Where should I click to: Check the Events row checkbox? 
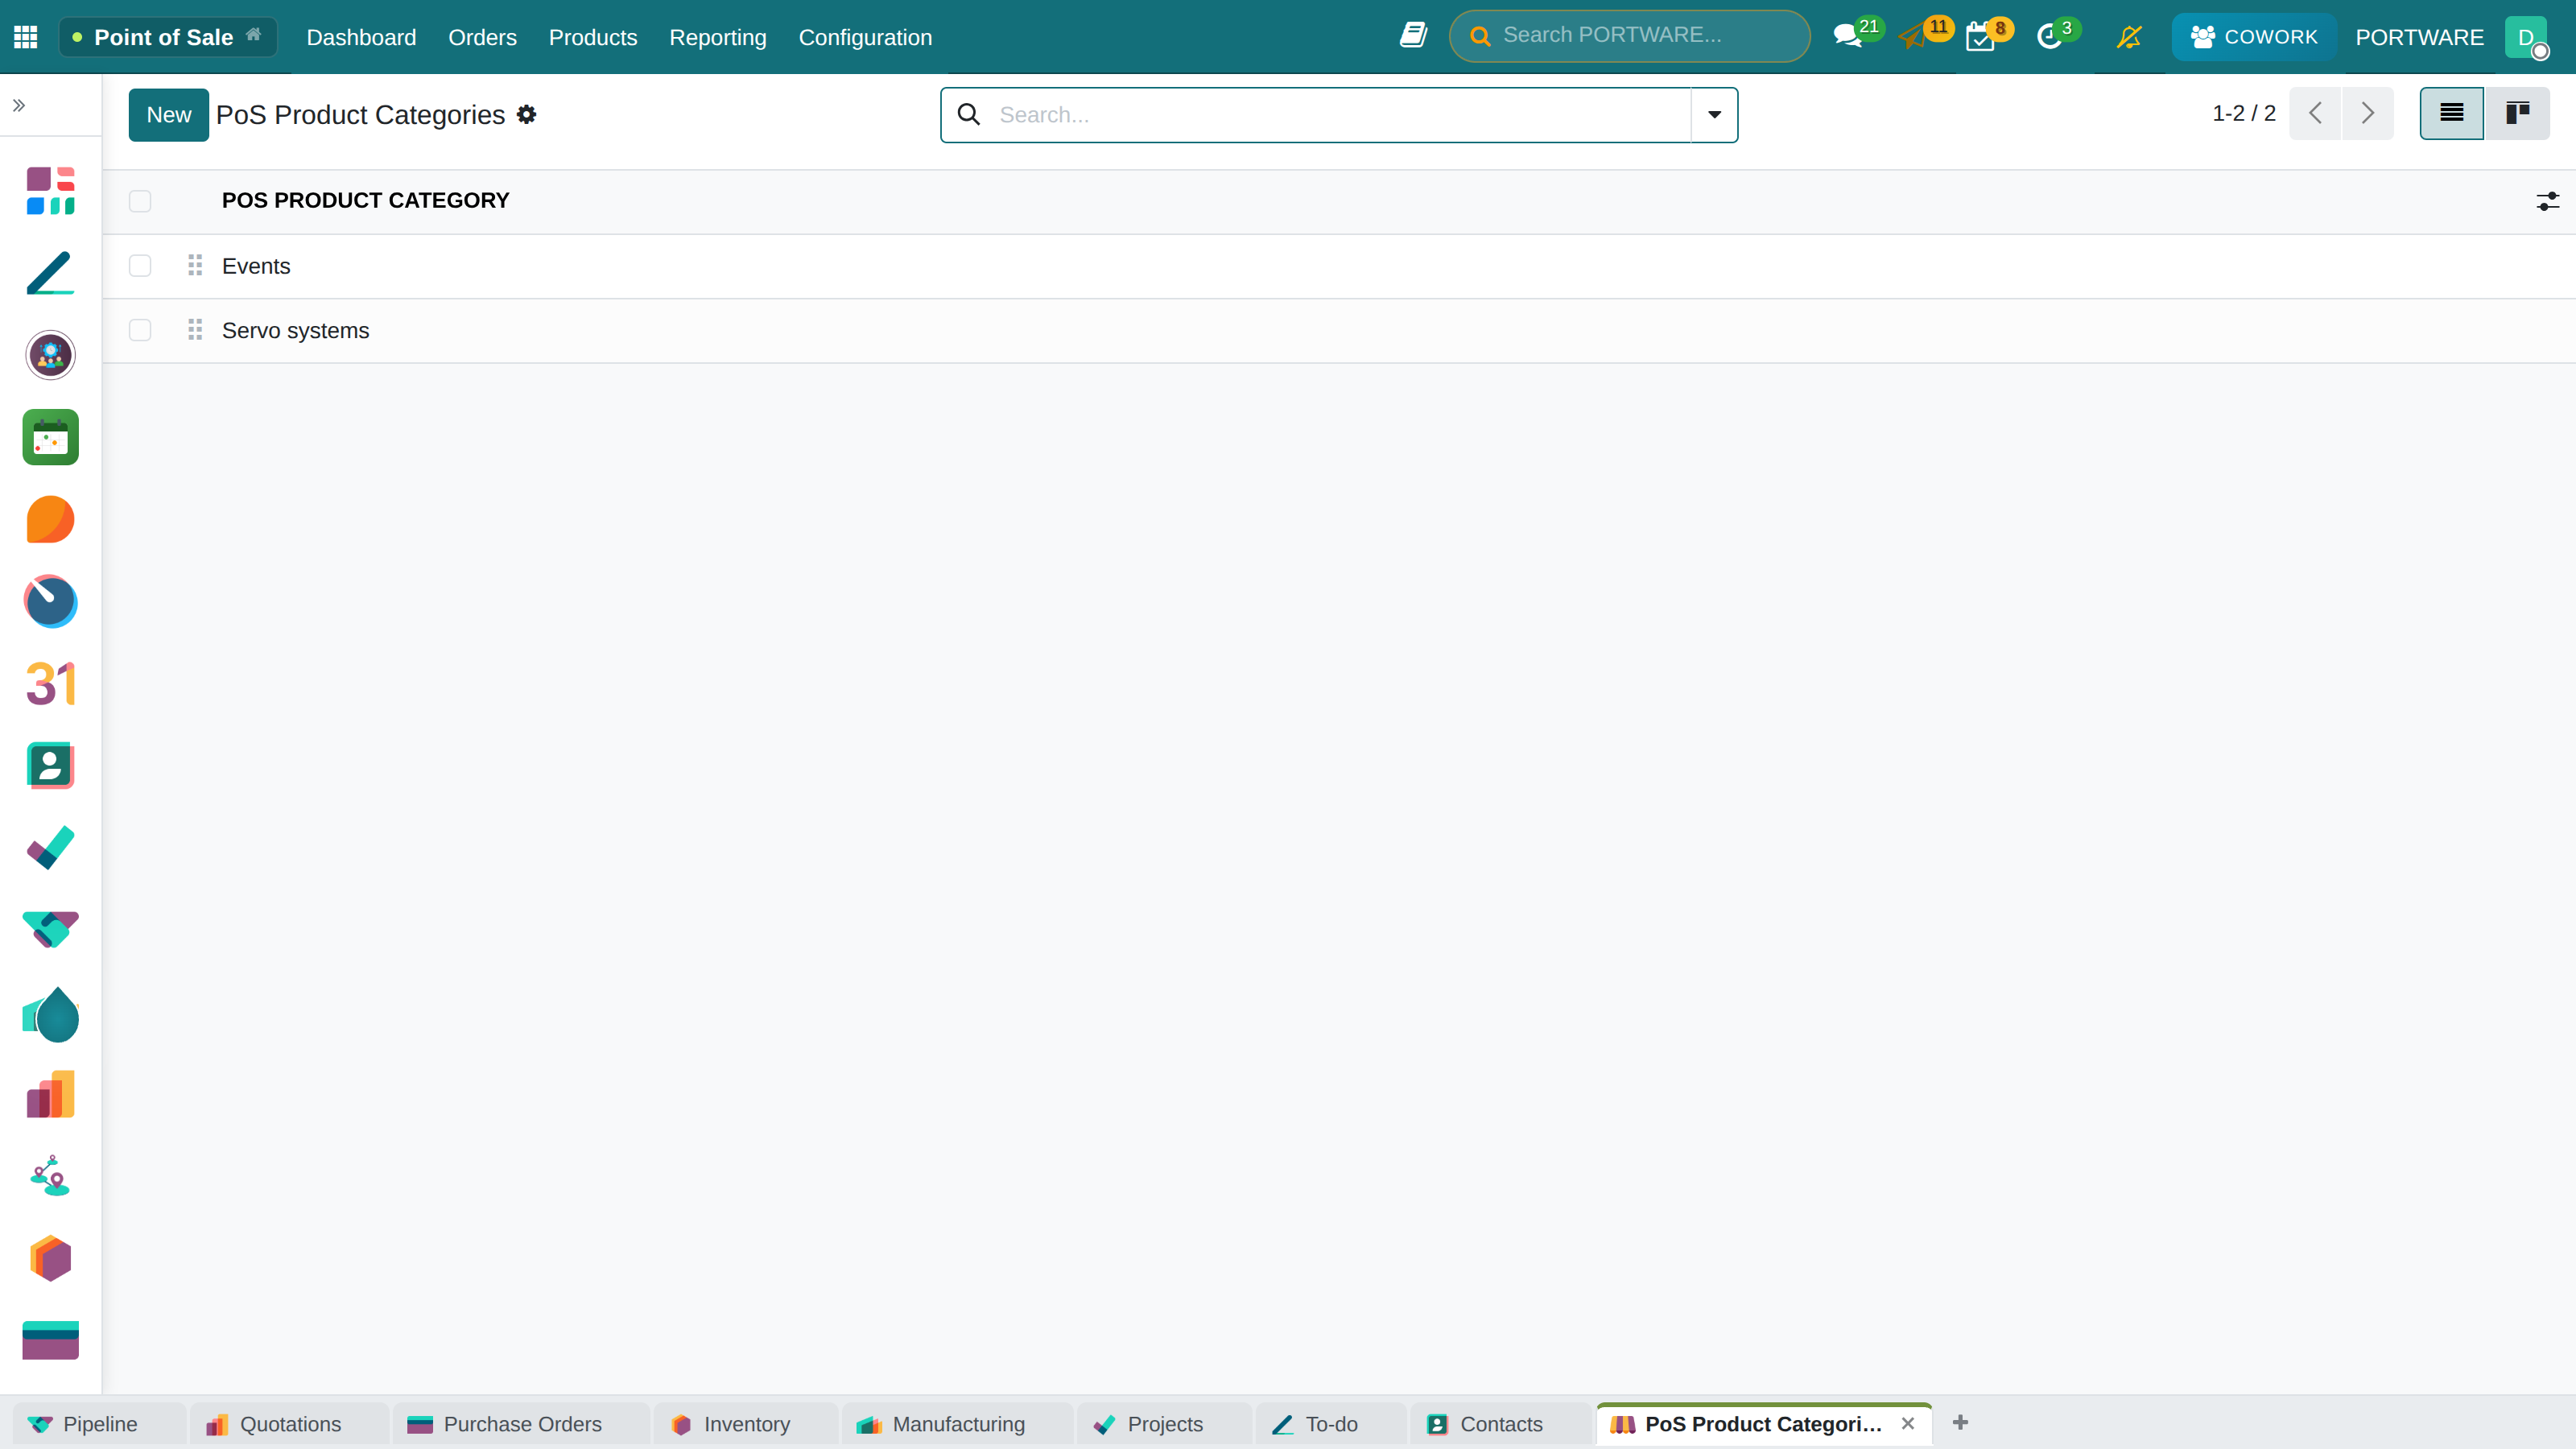click(140, 266)
